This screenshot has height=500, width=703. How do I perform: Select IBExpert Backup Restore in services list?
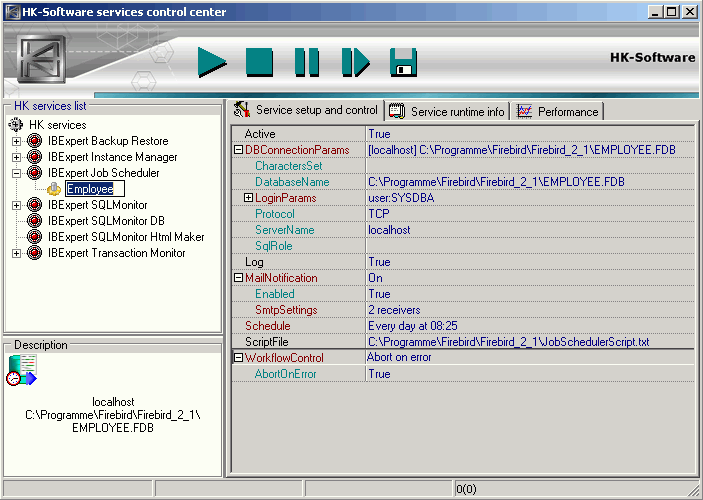pyautogui.click(x=108, y=141)
